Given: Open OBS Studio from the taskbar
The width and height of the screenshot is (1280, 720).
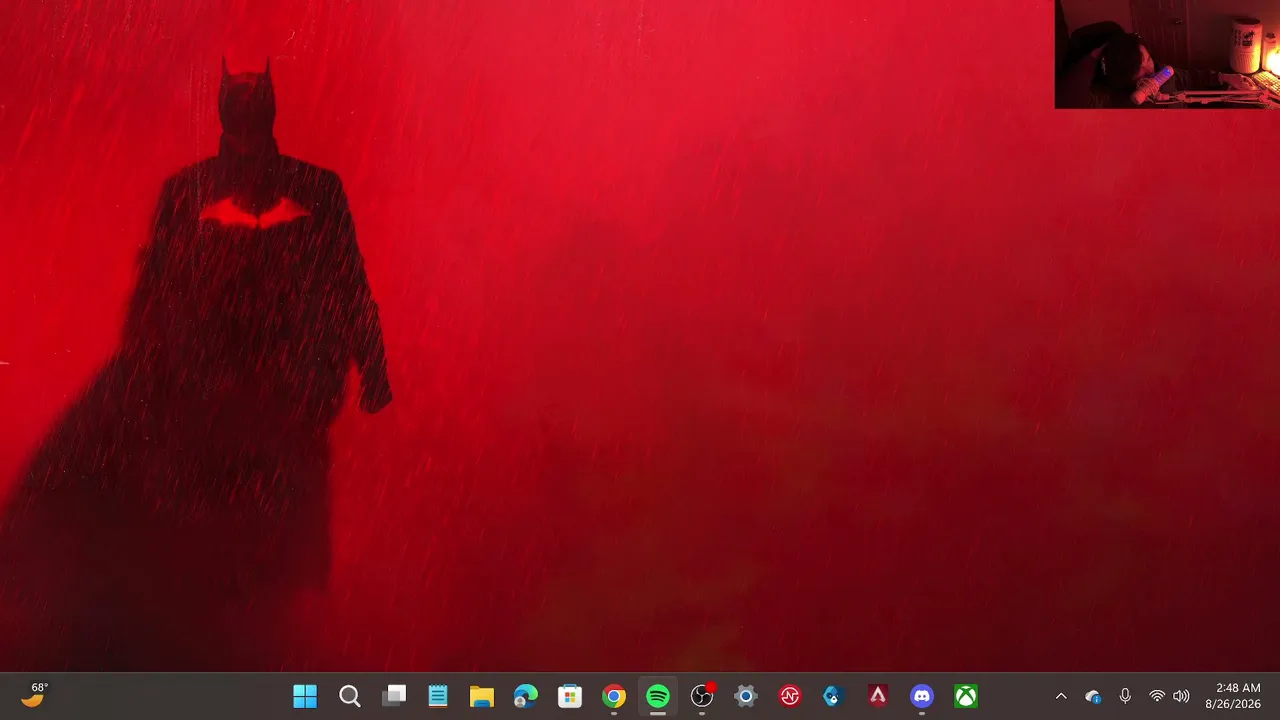Looking at the screenshot, I should click(x=702, y=696).
